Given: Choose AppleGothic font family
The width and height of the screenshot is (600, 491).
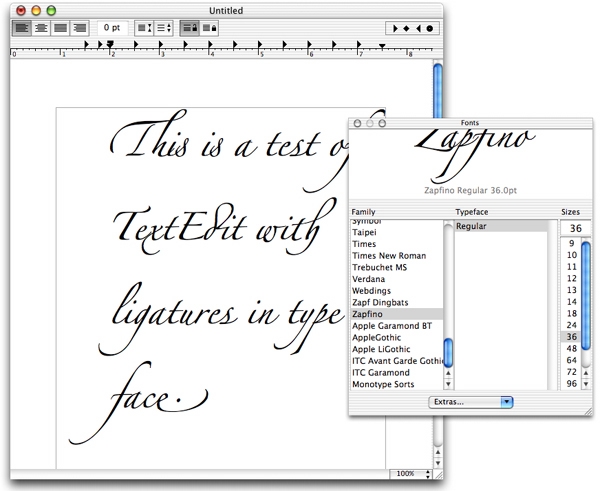Looking at the screenshot, I should [x=397, y=338].
